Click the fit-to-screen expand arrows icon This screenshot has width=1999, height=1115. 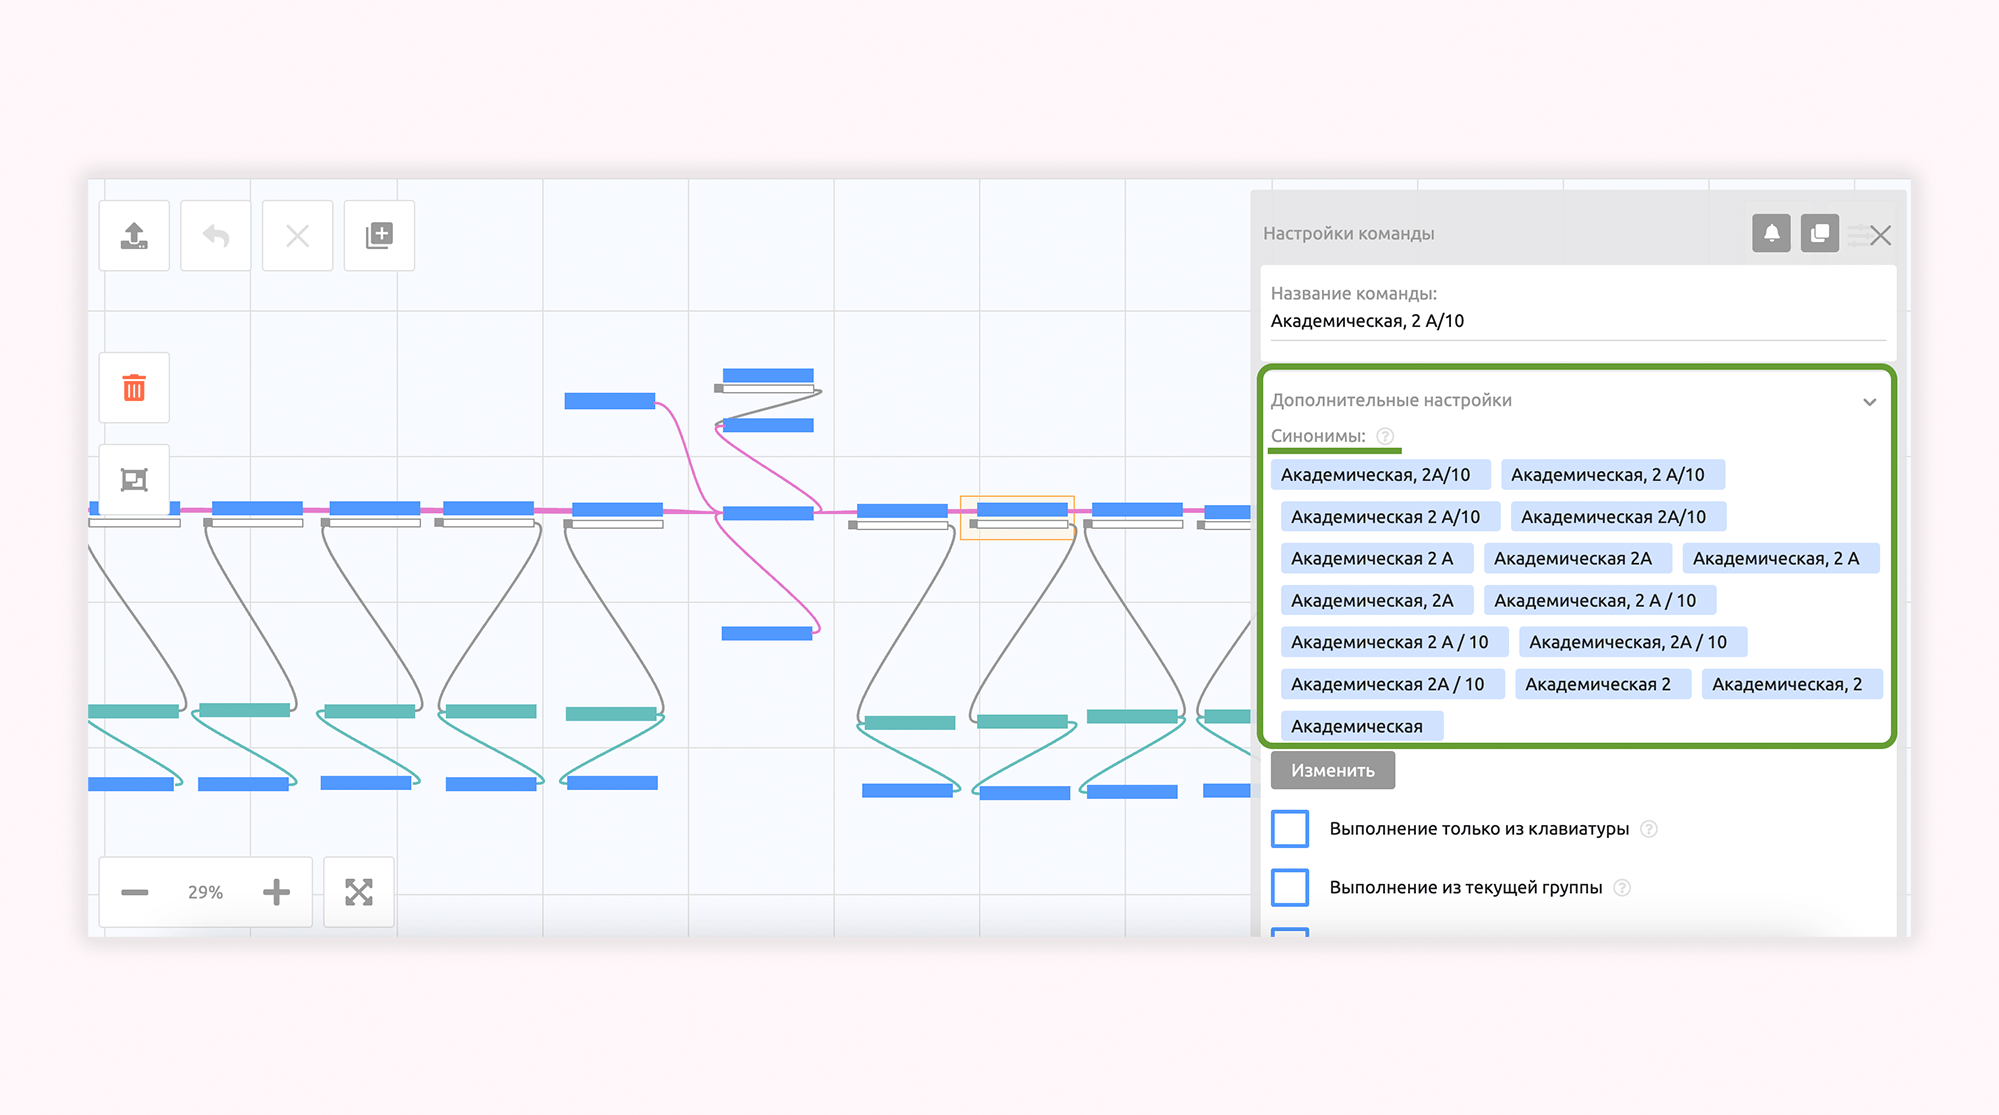[359, 892]
